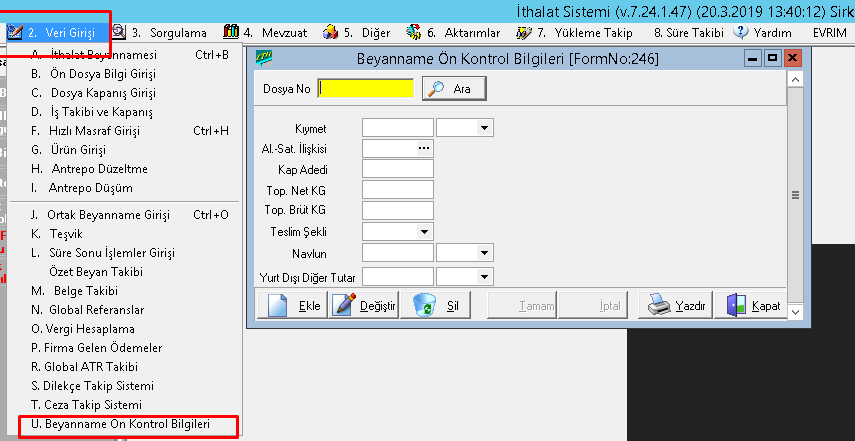Select M. Belge Takibi entry
855x441 pixels.
coord(125,291)
